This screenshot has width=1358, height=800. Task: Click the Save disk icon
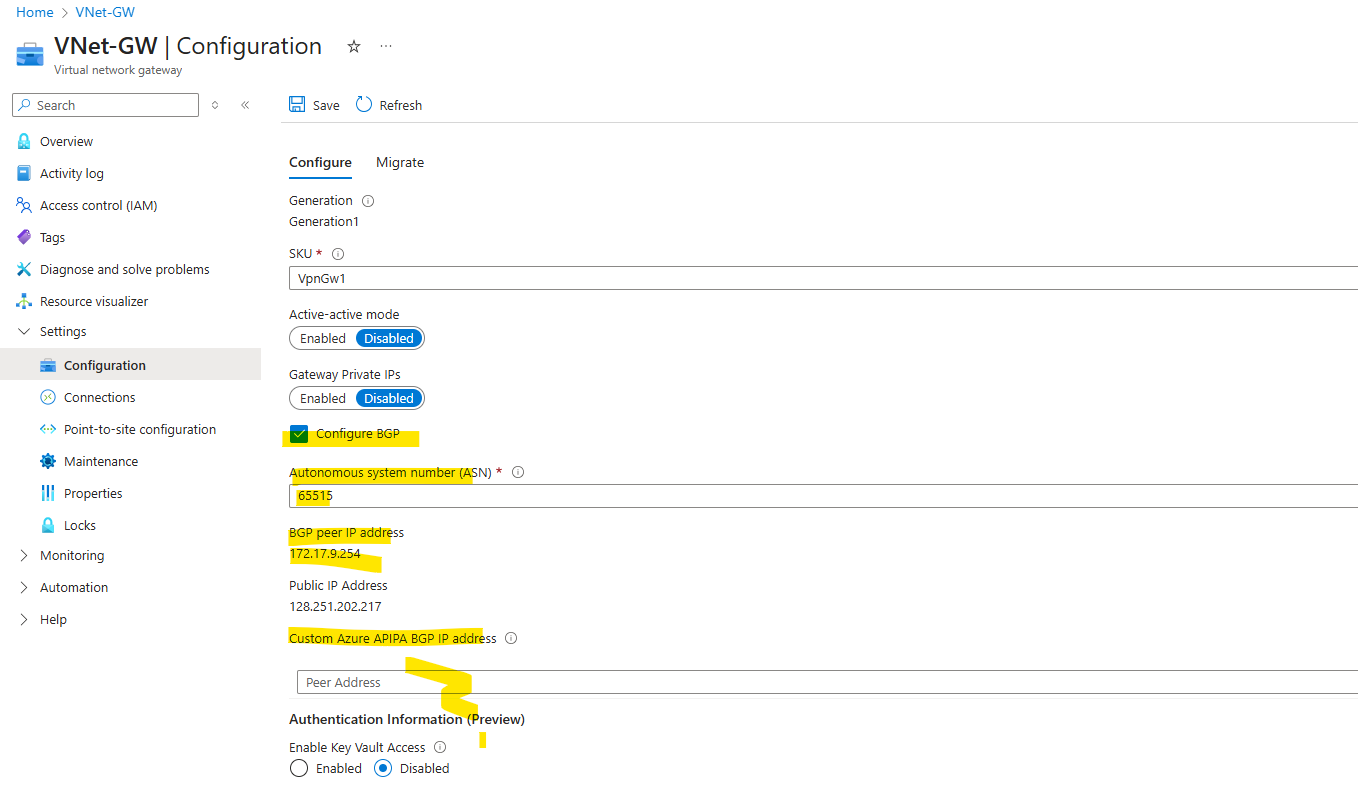pyautogui.click(x=297, y=105)
